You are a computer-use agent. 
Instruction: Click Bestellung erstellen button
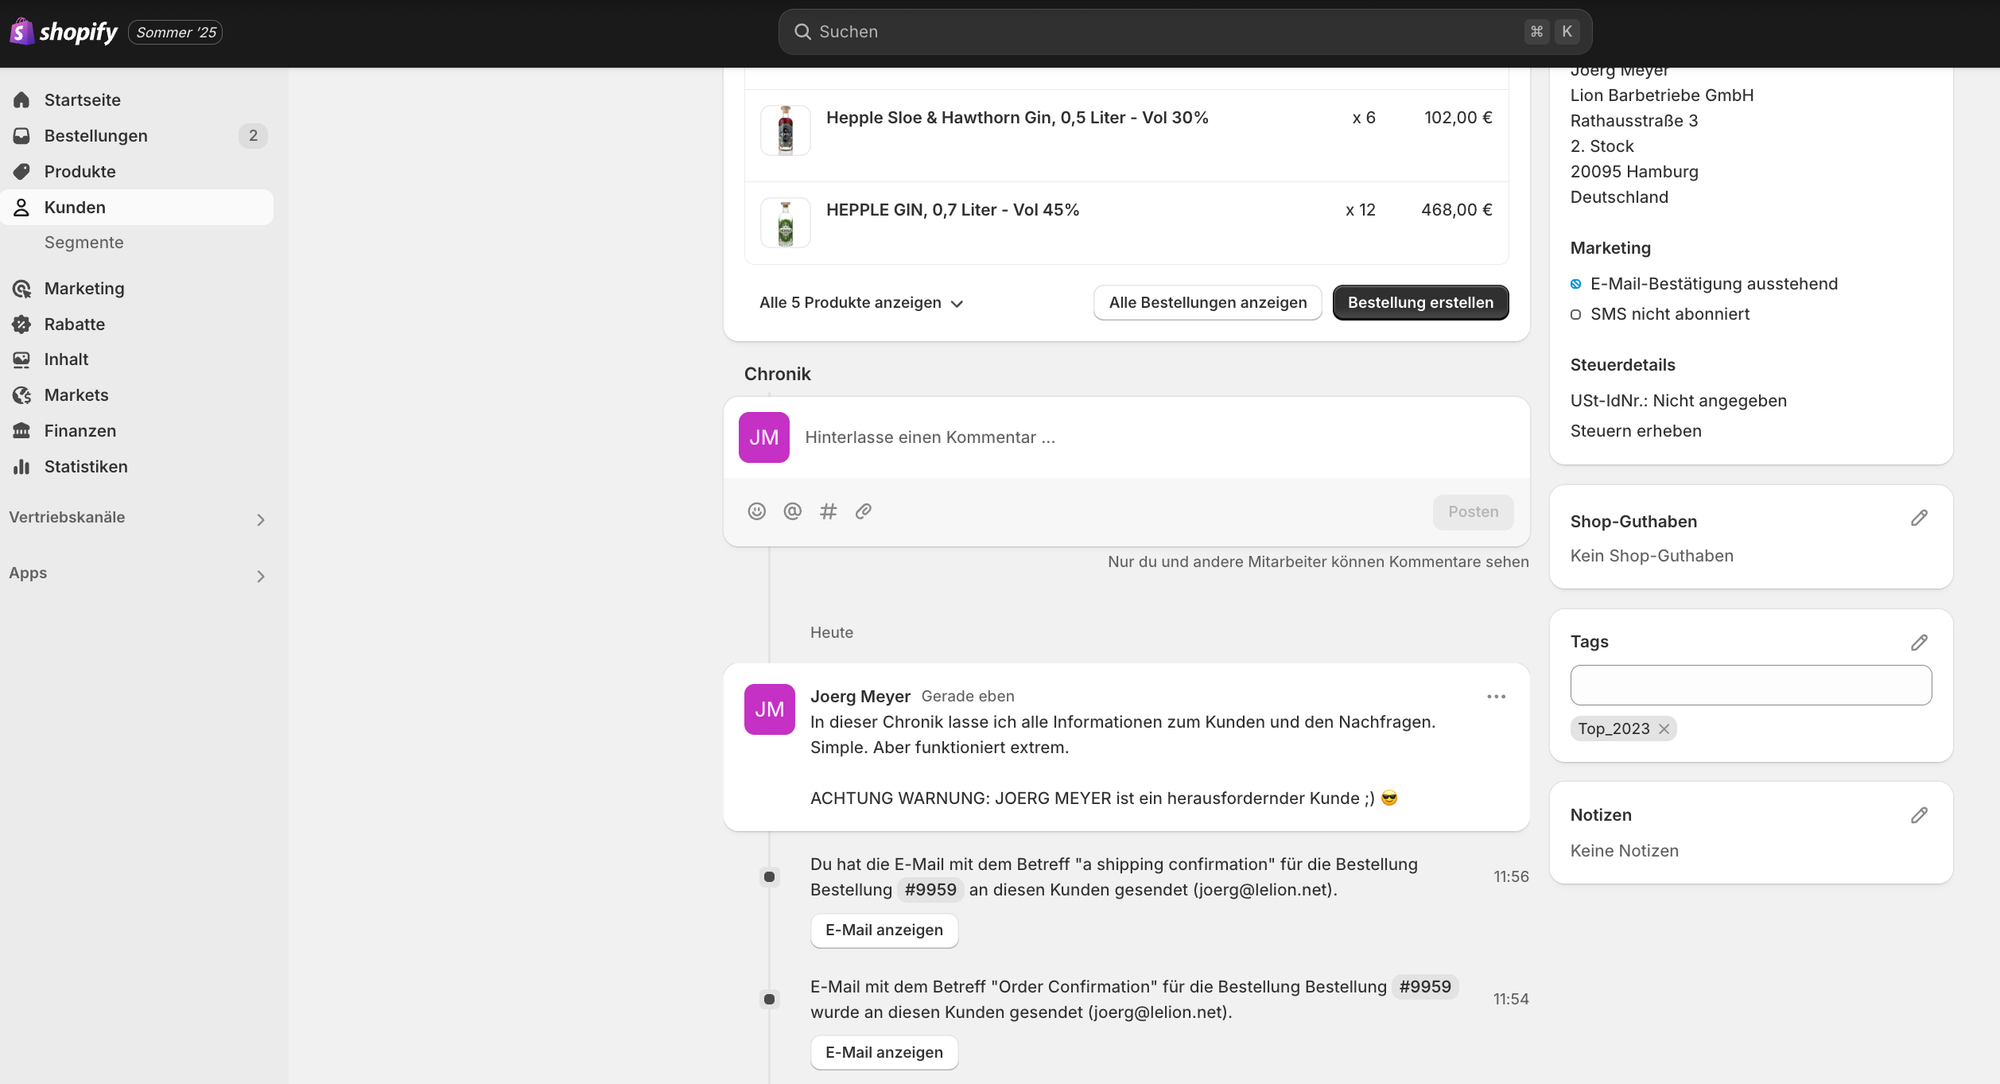click(x=1420, y=303)
